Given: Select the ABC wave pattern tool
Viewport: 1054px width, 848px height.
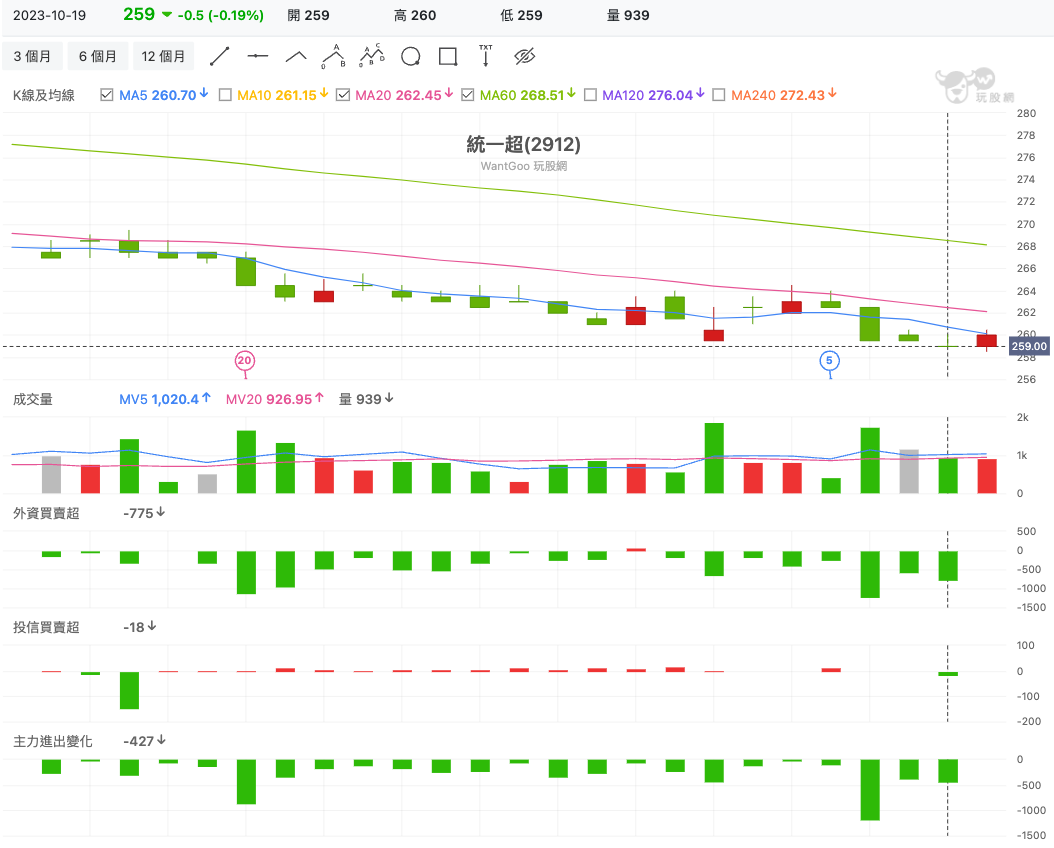Looking at the screenshot, I should pos(334,57).
